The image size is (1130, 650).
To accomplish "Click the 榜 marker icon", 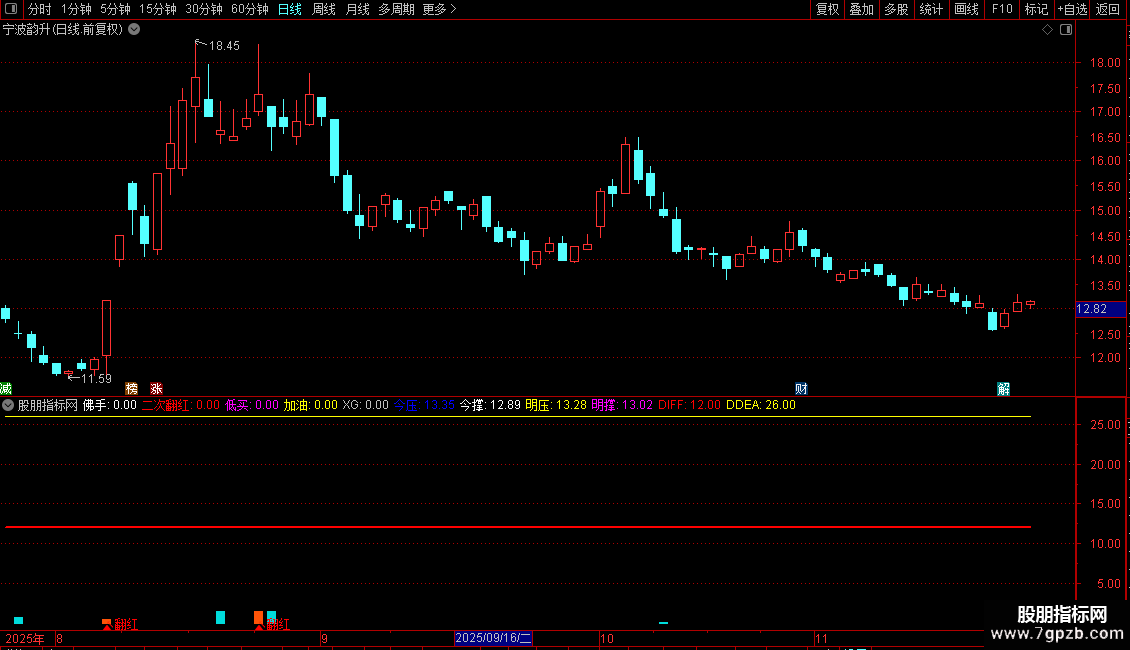I will coord(131,389).
